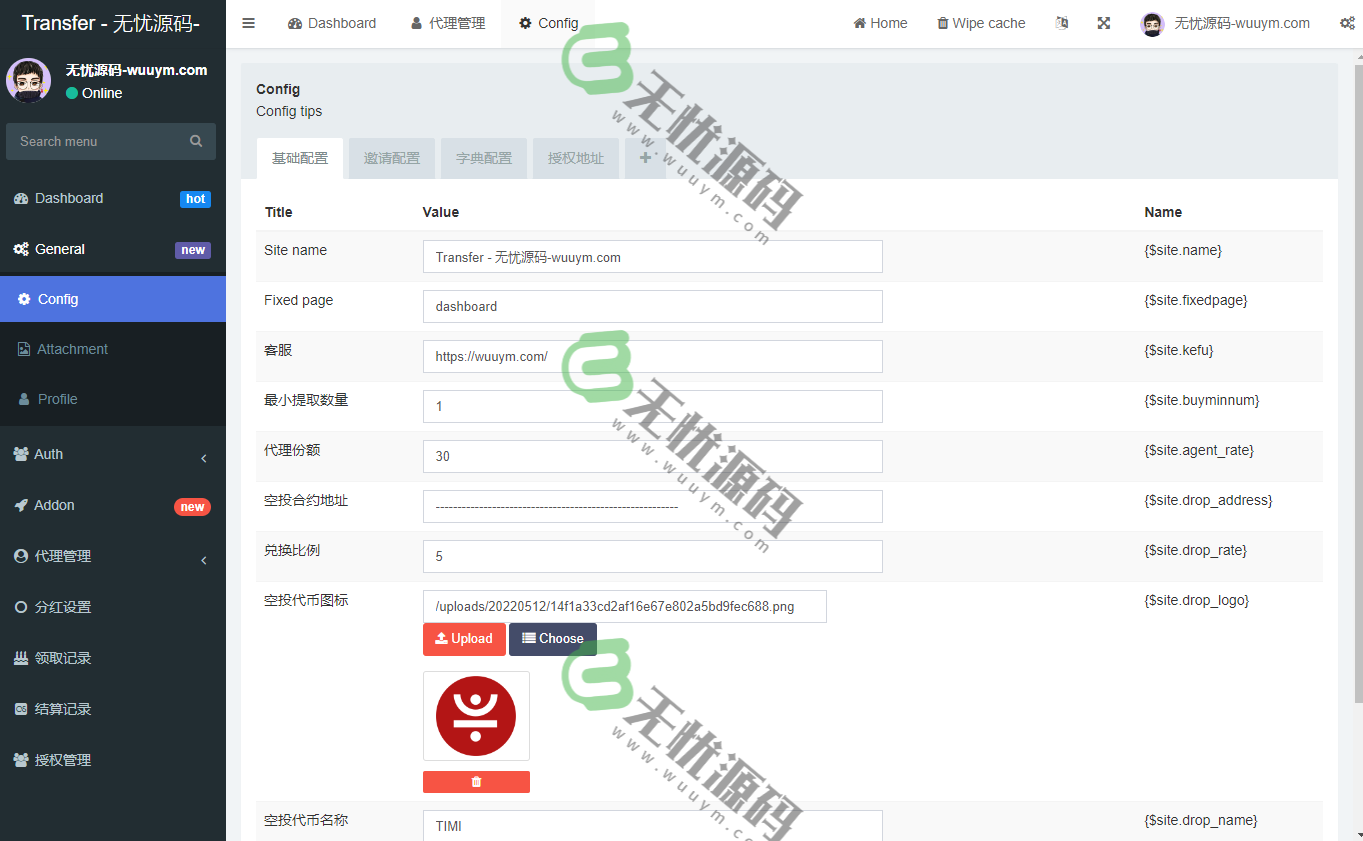
Task: Click the search icon in the sidebar
Action: [x=196, y=141]
